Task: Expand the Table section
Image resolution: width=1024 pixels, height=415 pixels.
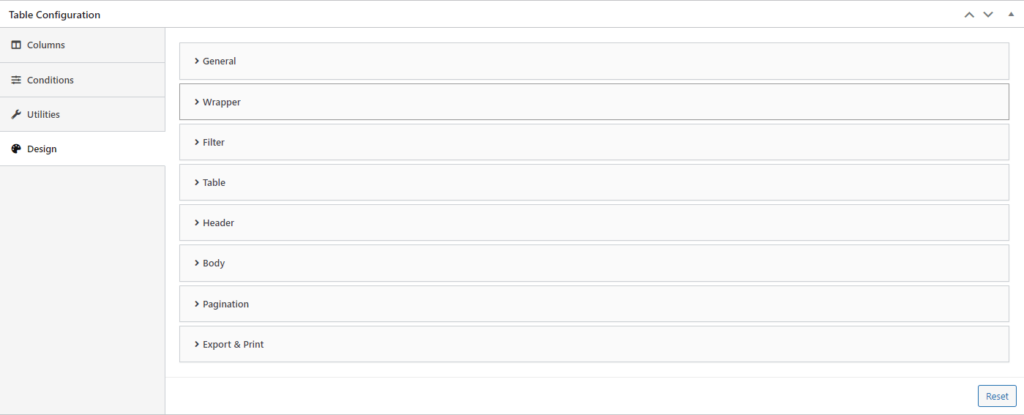Action: [x=214, y=183]
